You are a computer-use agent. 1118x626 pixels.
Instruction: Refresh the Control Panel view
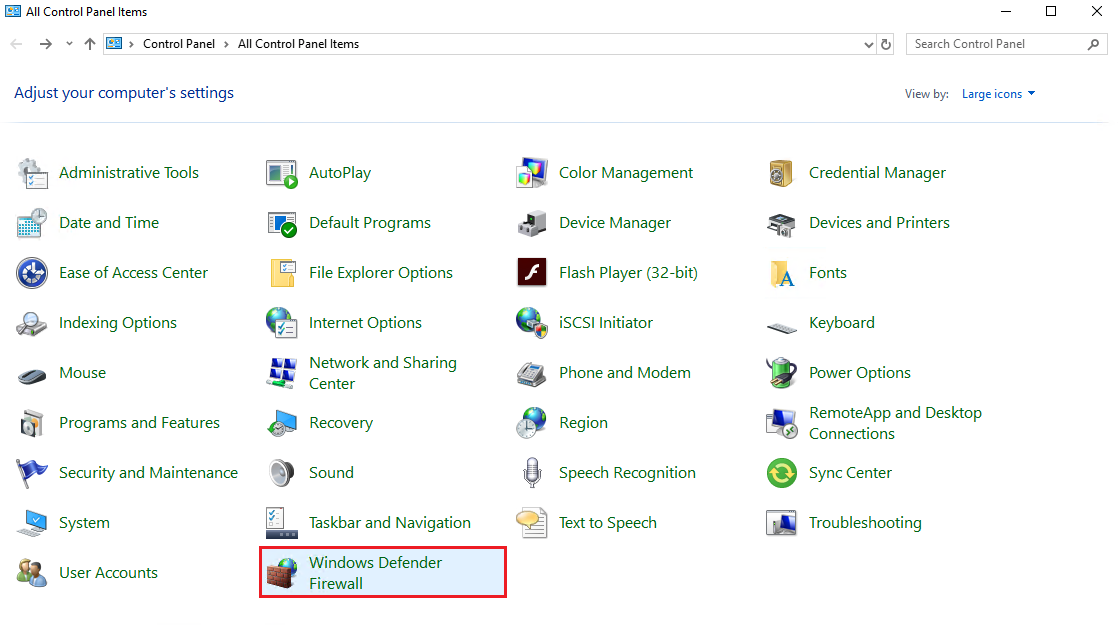coord(886,44)
